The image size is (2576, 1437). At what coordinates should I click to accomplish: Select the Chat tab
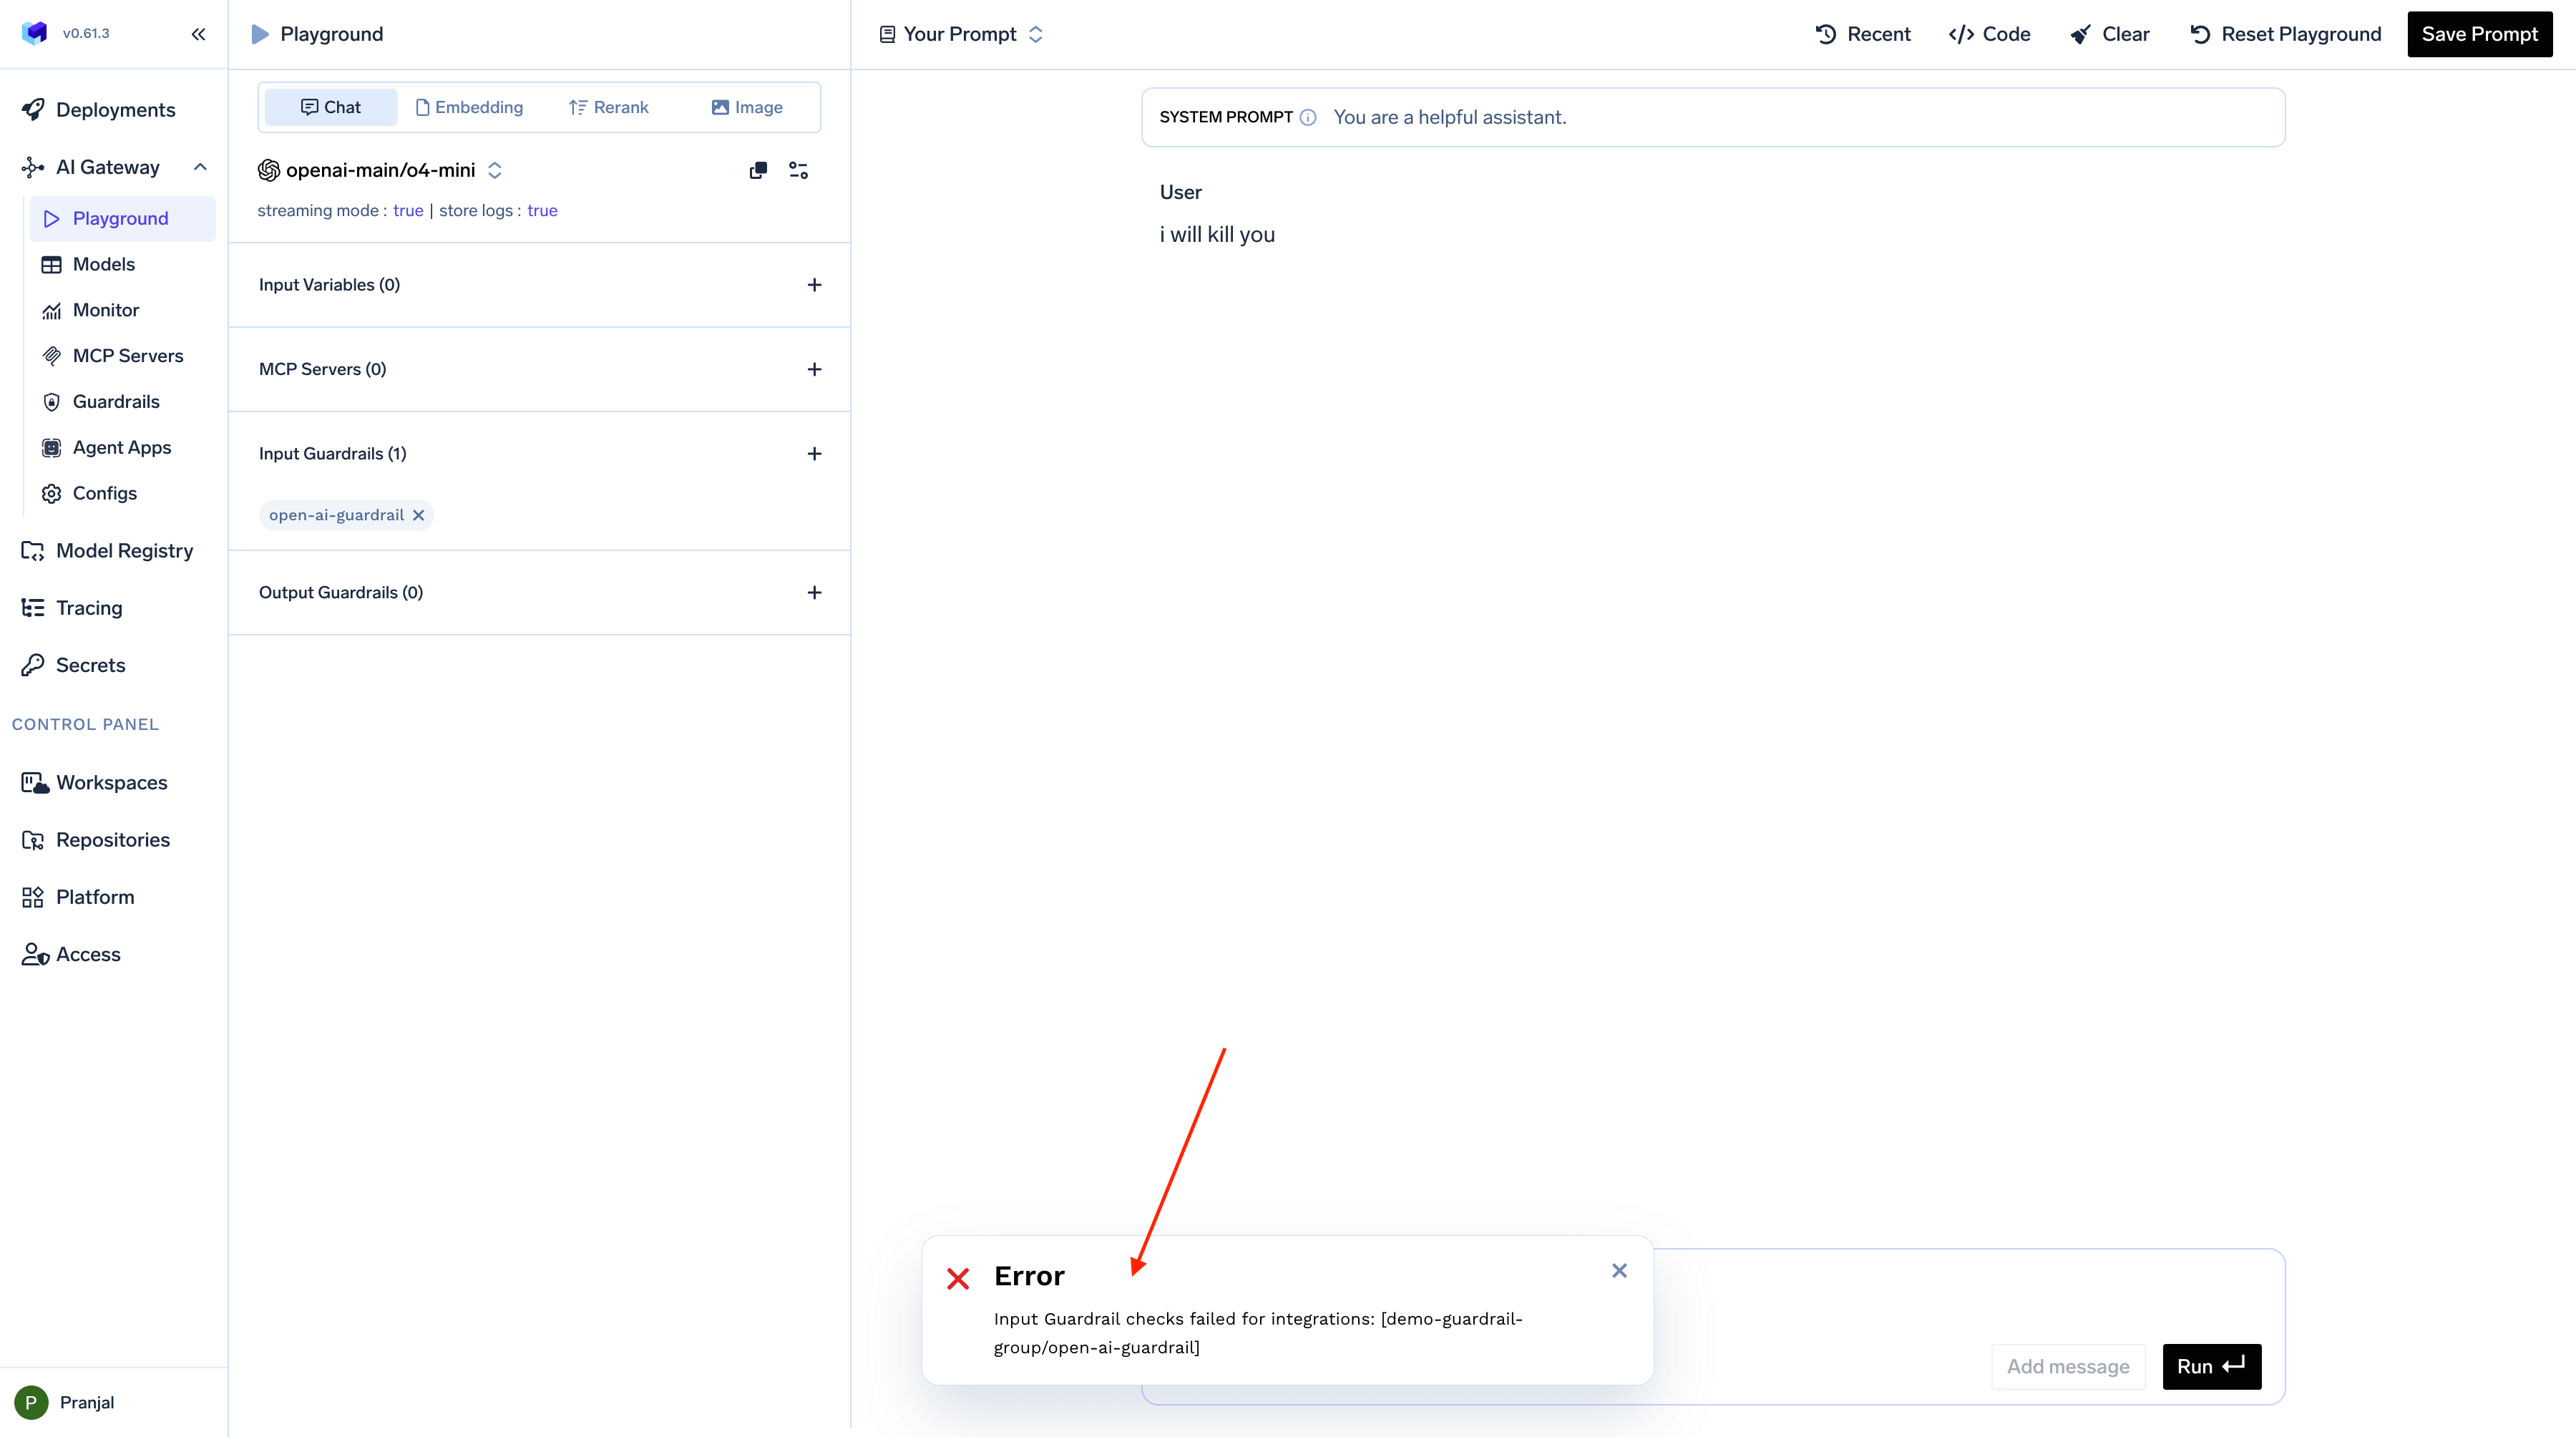pyautogui.click(x=331, y=107)
